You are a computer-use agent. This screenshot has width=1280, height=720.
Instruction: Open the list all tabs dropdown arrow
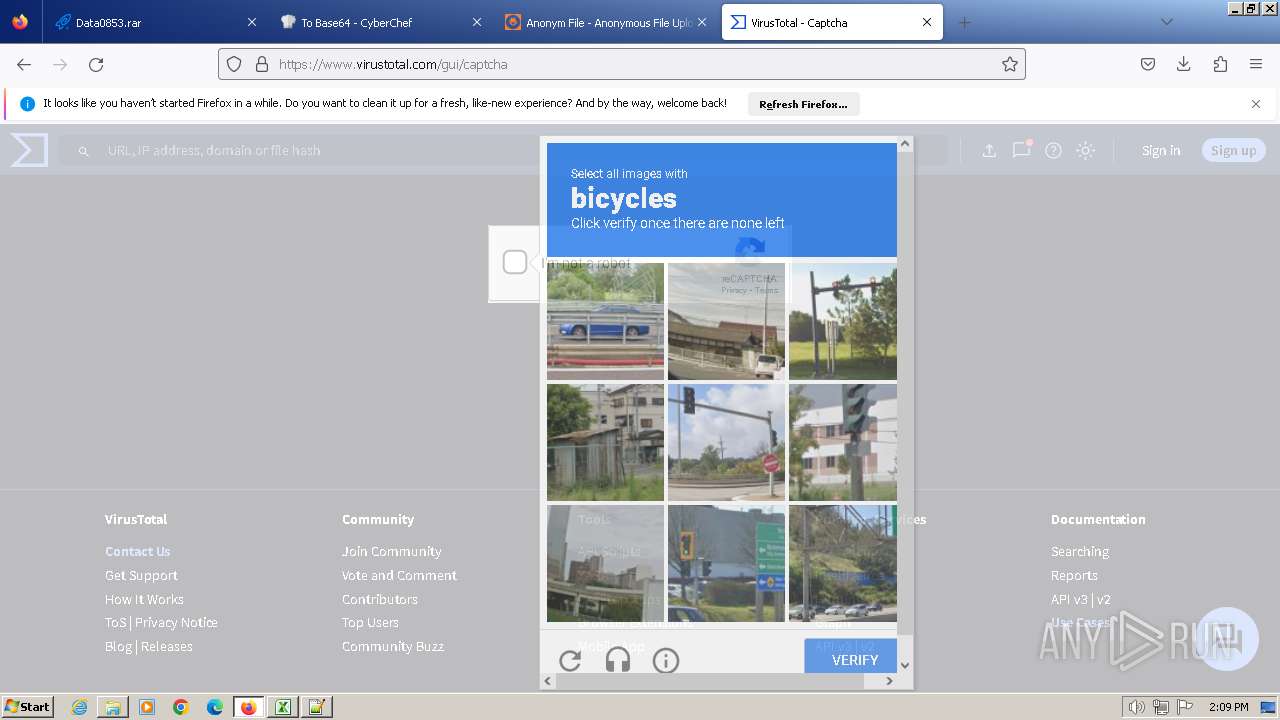1166,22
